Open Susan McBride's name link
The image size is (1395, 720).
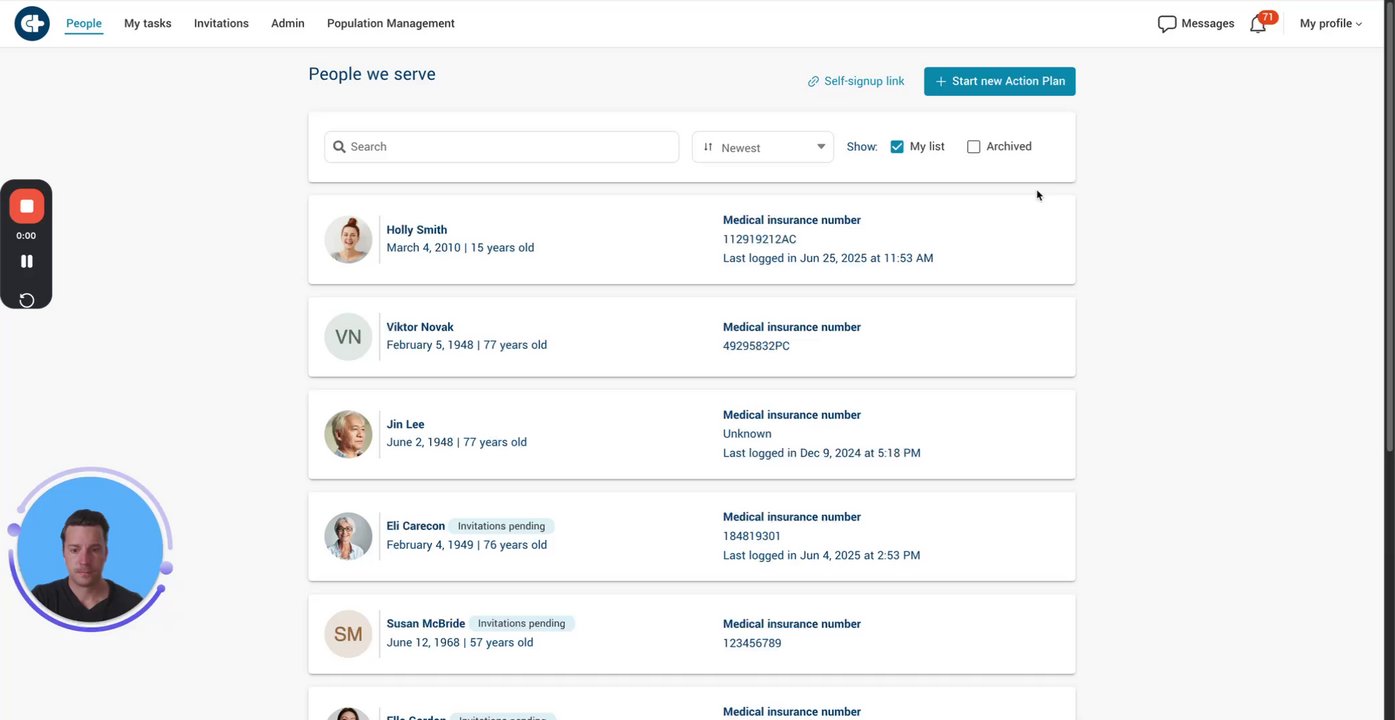[x=426, y=624]
